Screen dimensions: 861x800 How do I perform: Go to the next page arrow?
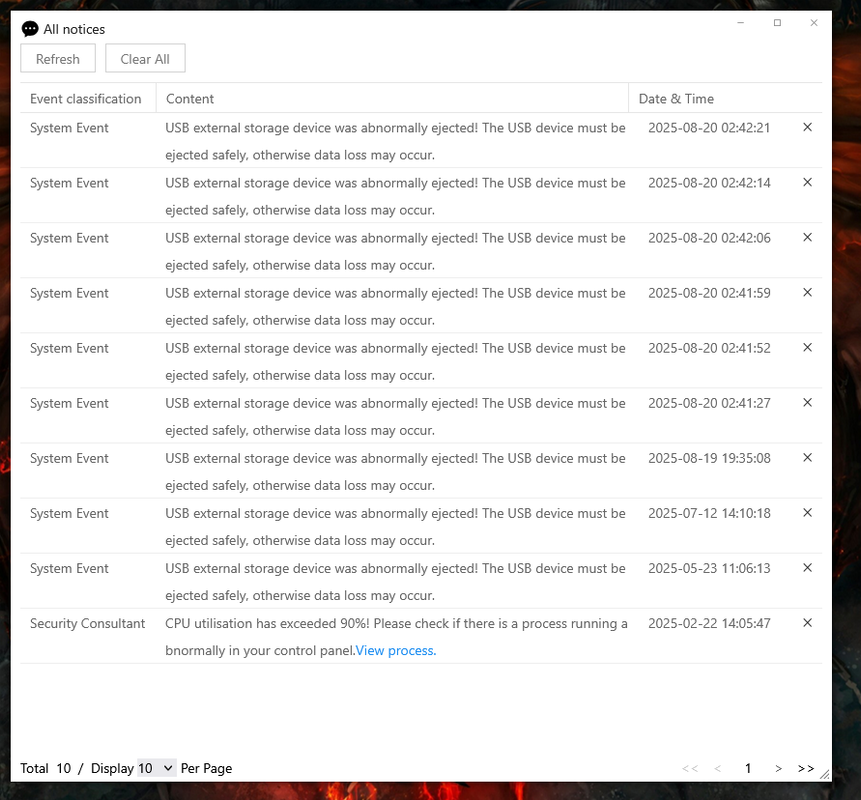pyautogui.click(x=778, y=768)
